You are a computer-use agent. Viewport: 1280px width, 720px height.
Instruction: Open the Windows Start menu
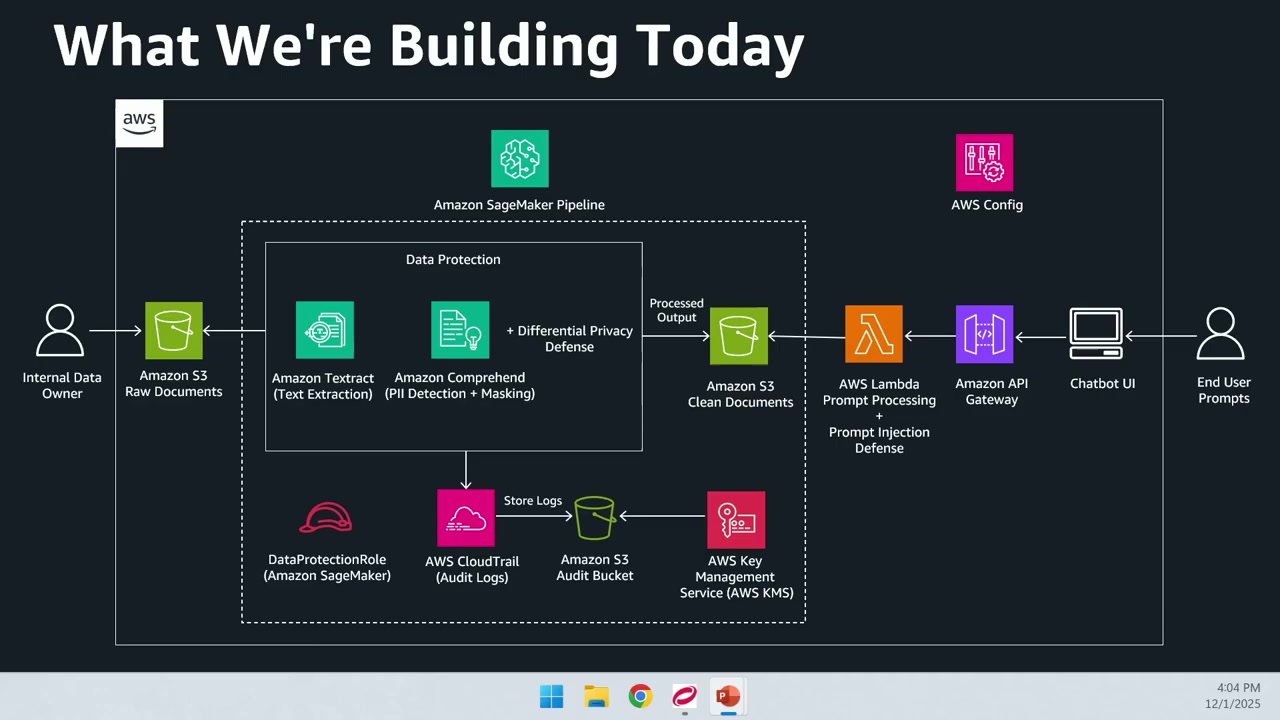coord(551,696)
